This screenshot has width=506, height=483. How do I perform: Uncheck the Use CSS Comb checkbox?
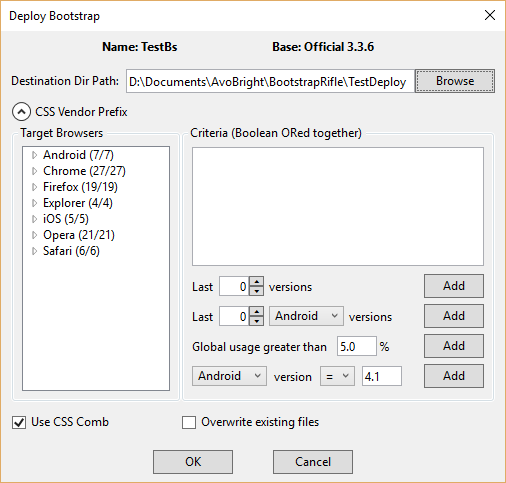[19, 422]
